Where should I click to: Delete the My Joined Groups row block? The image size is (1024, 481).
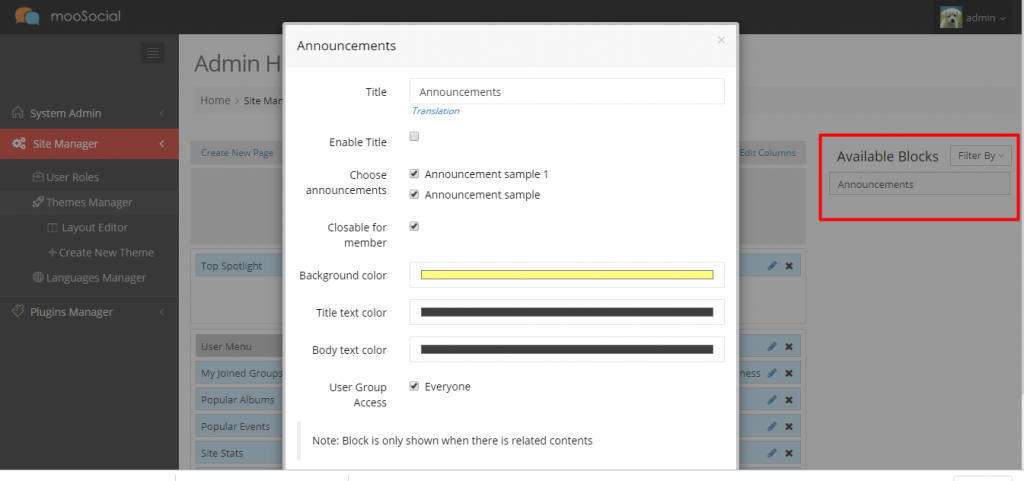click(789, 373)
